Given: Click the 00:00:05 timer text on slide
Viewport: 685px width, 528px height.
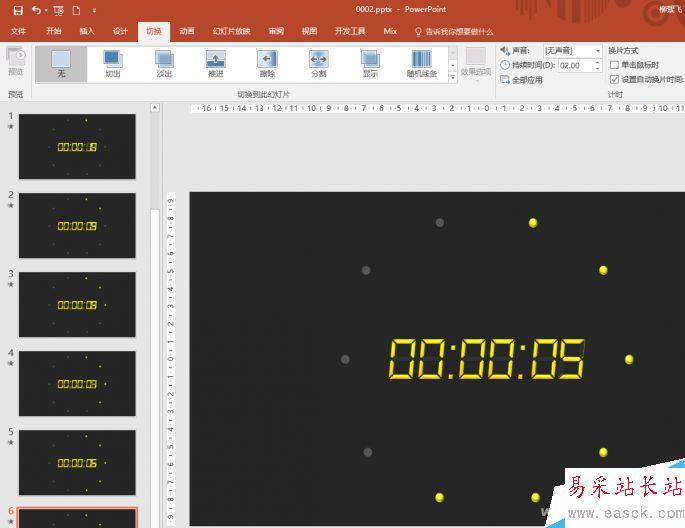Looking at the screenshot, I should click(x=487, y=359).
